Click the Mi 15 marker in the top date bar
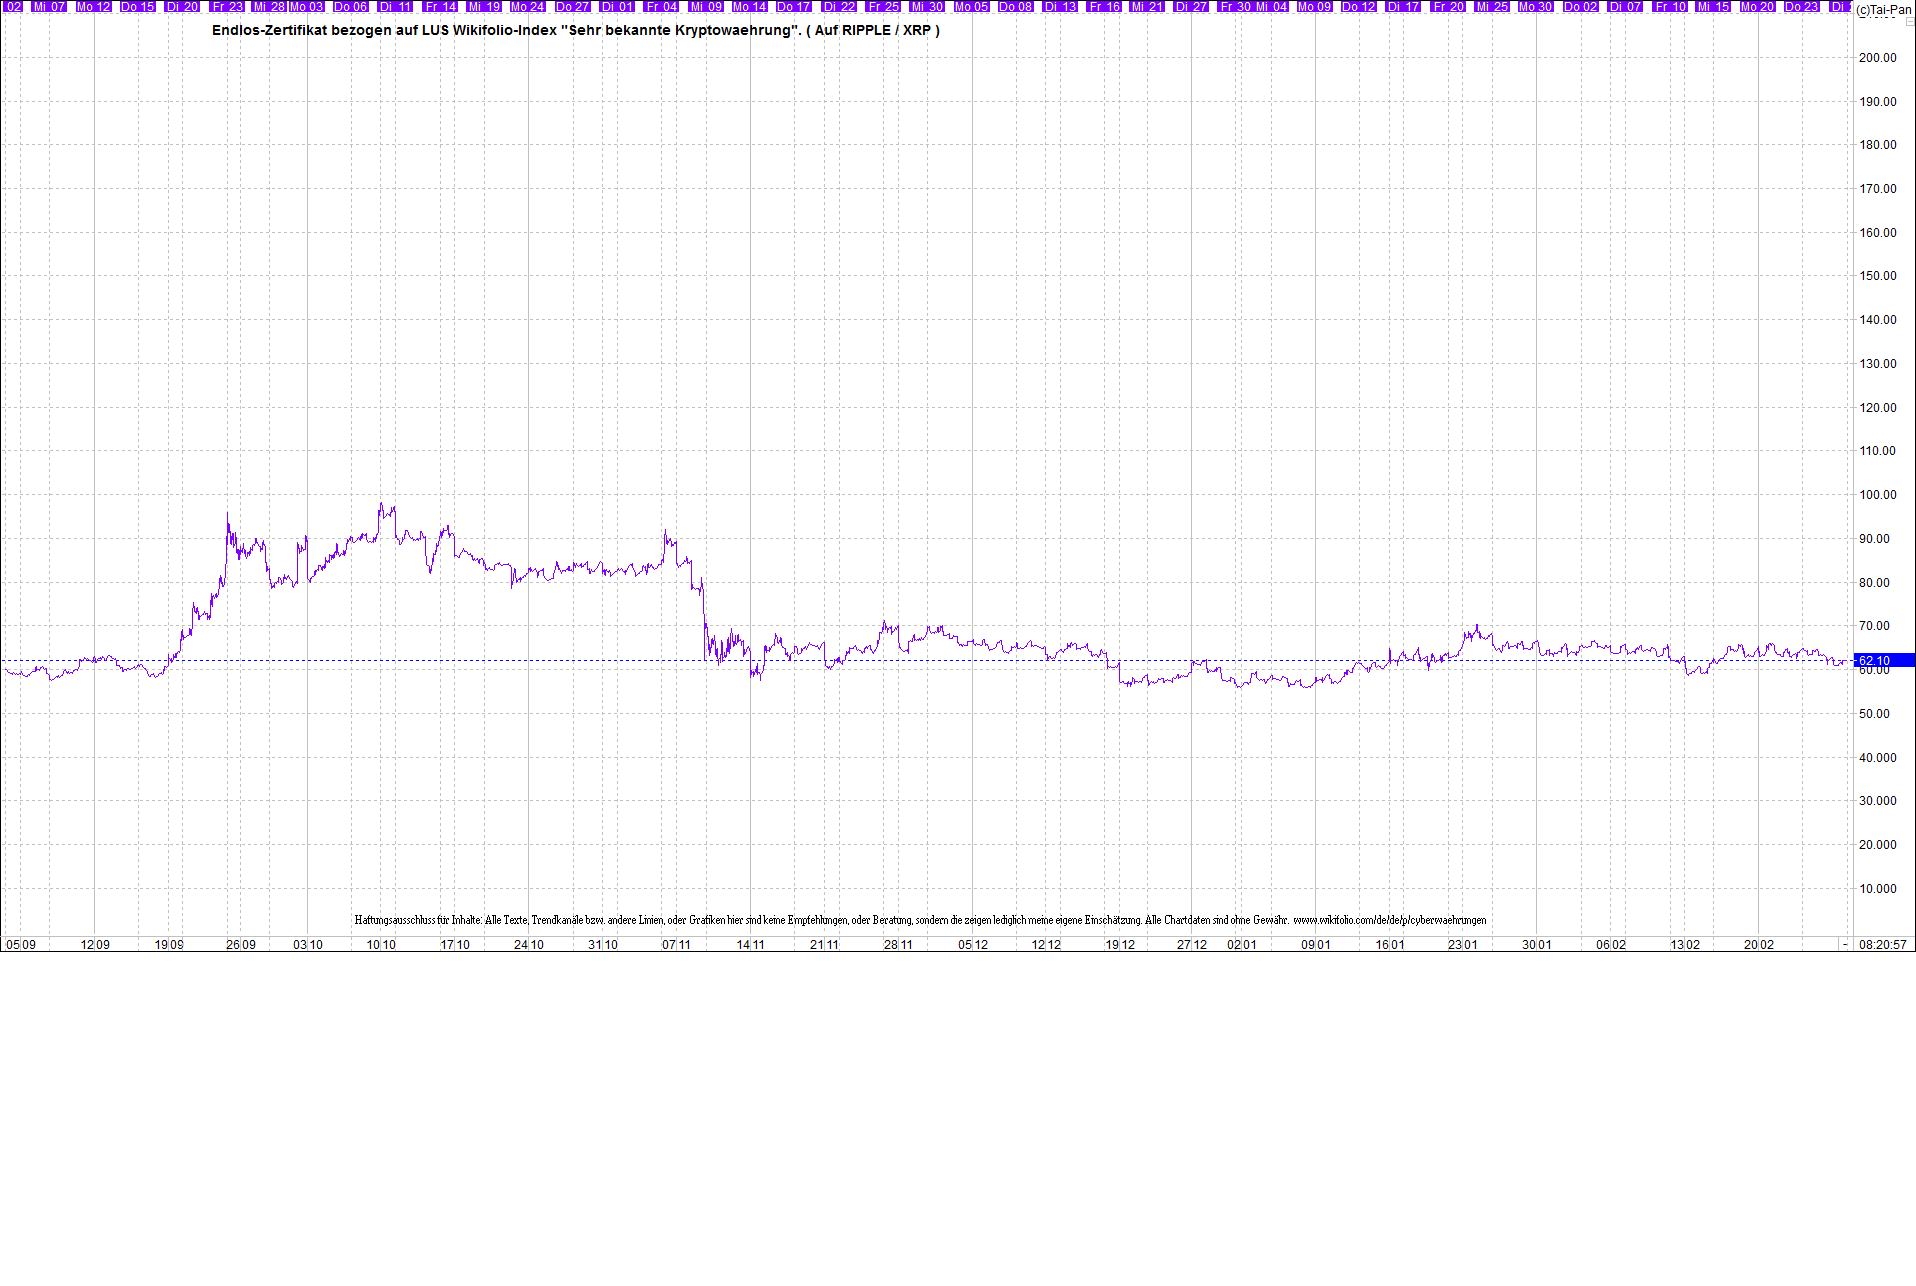1916x1286 pixels. (1713, 6)
